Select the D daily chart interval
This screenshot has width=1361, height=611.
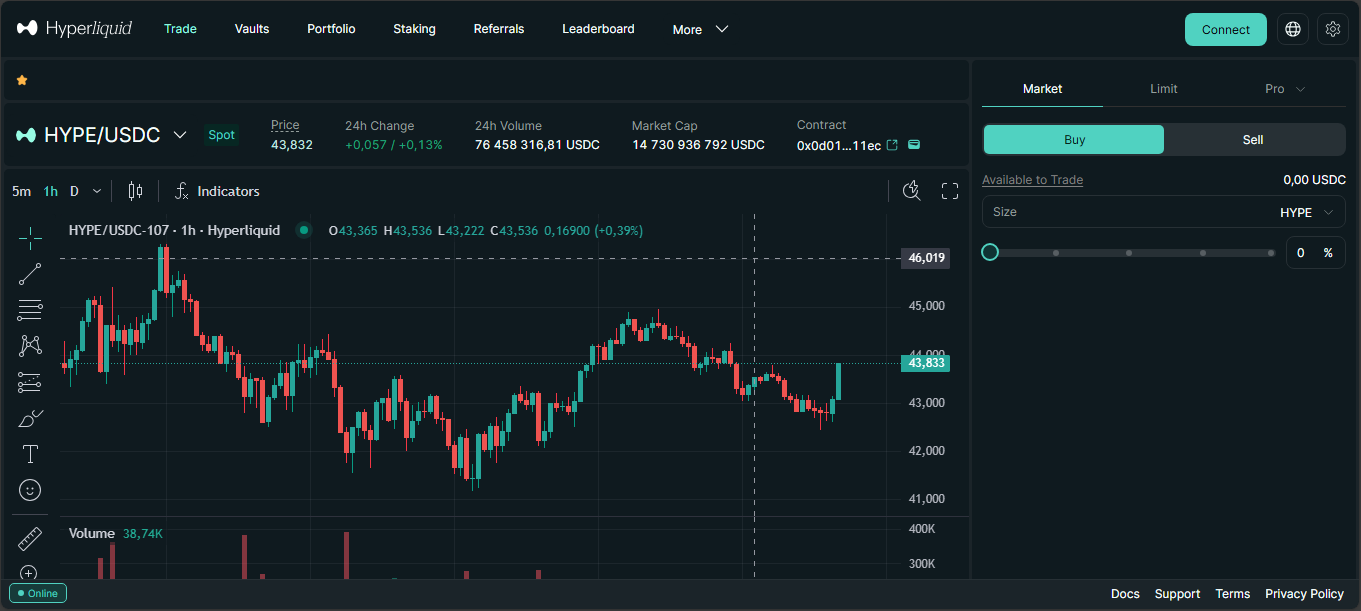coord(74,191)
